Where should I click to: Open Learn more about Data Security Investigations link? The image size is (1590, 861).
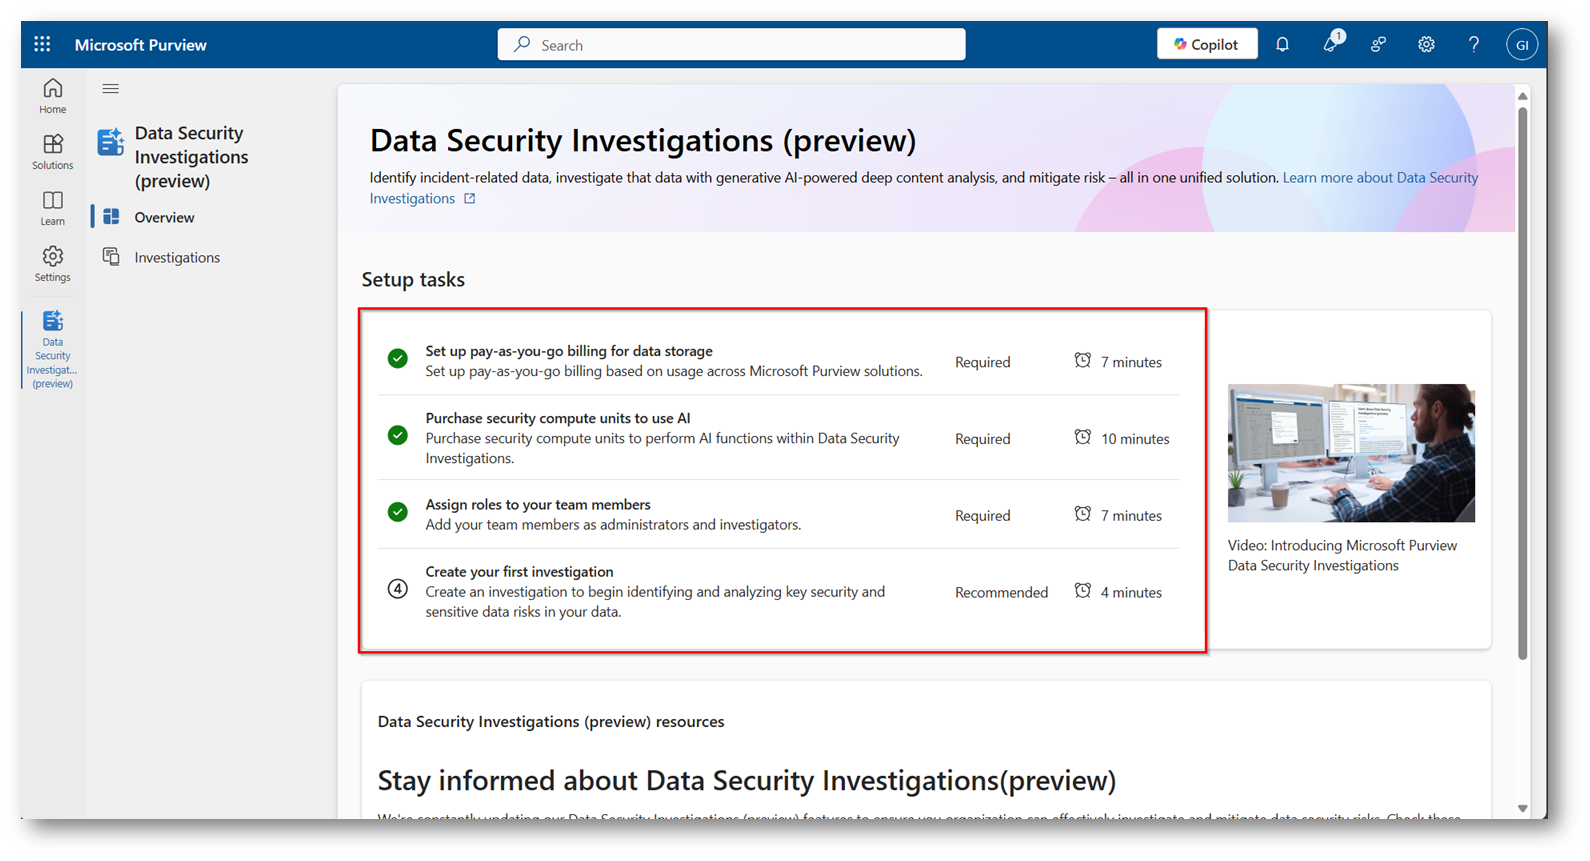[1379, 178]
